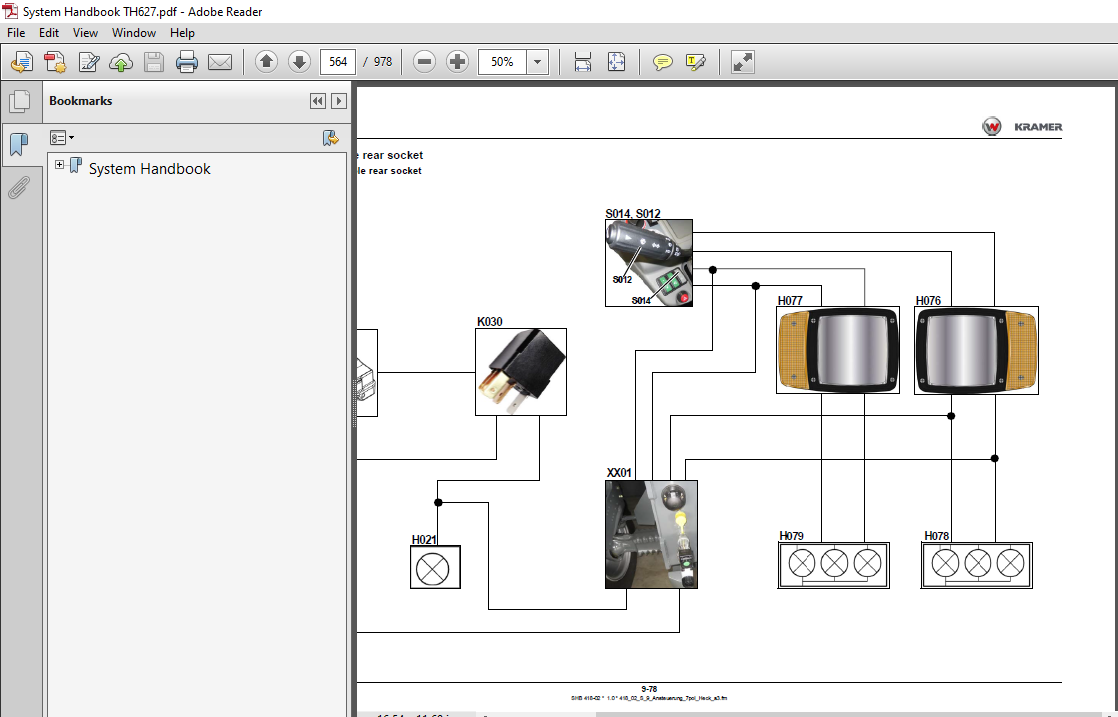Click the H079 triple lamp symbol
Screen dimensions: 1118x717
coord(834,565)
